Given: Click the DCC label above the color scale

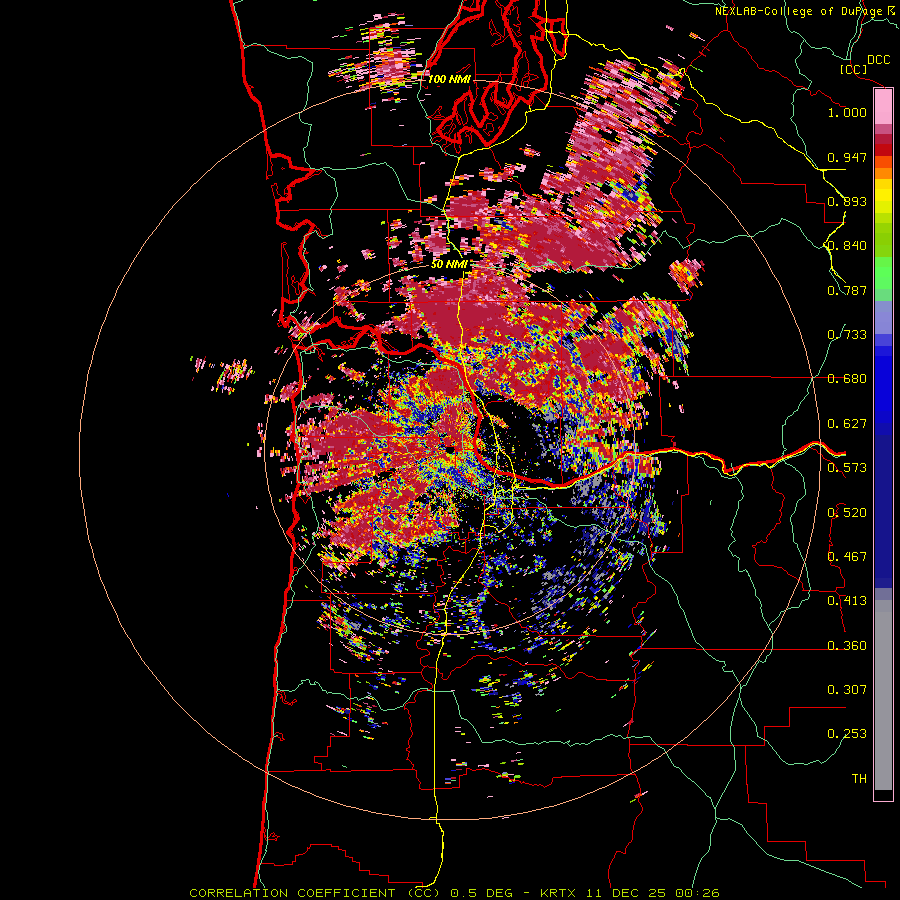Looking at the screenshot, I should point(878,60).
